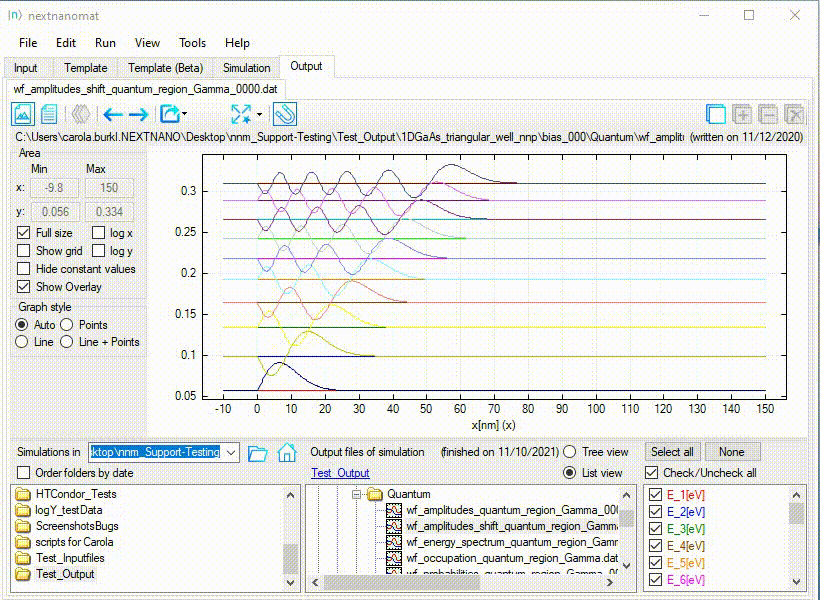Collapse the Quantum folder tree node
Viewport: 820px width, 600px height.
(x=356, y=494)
